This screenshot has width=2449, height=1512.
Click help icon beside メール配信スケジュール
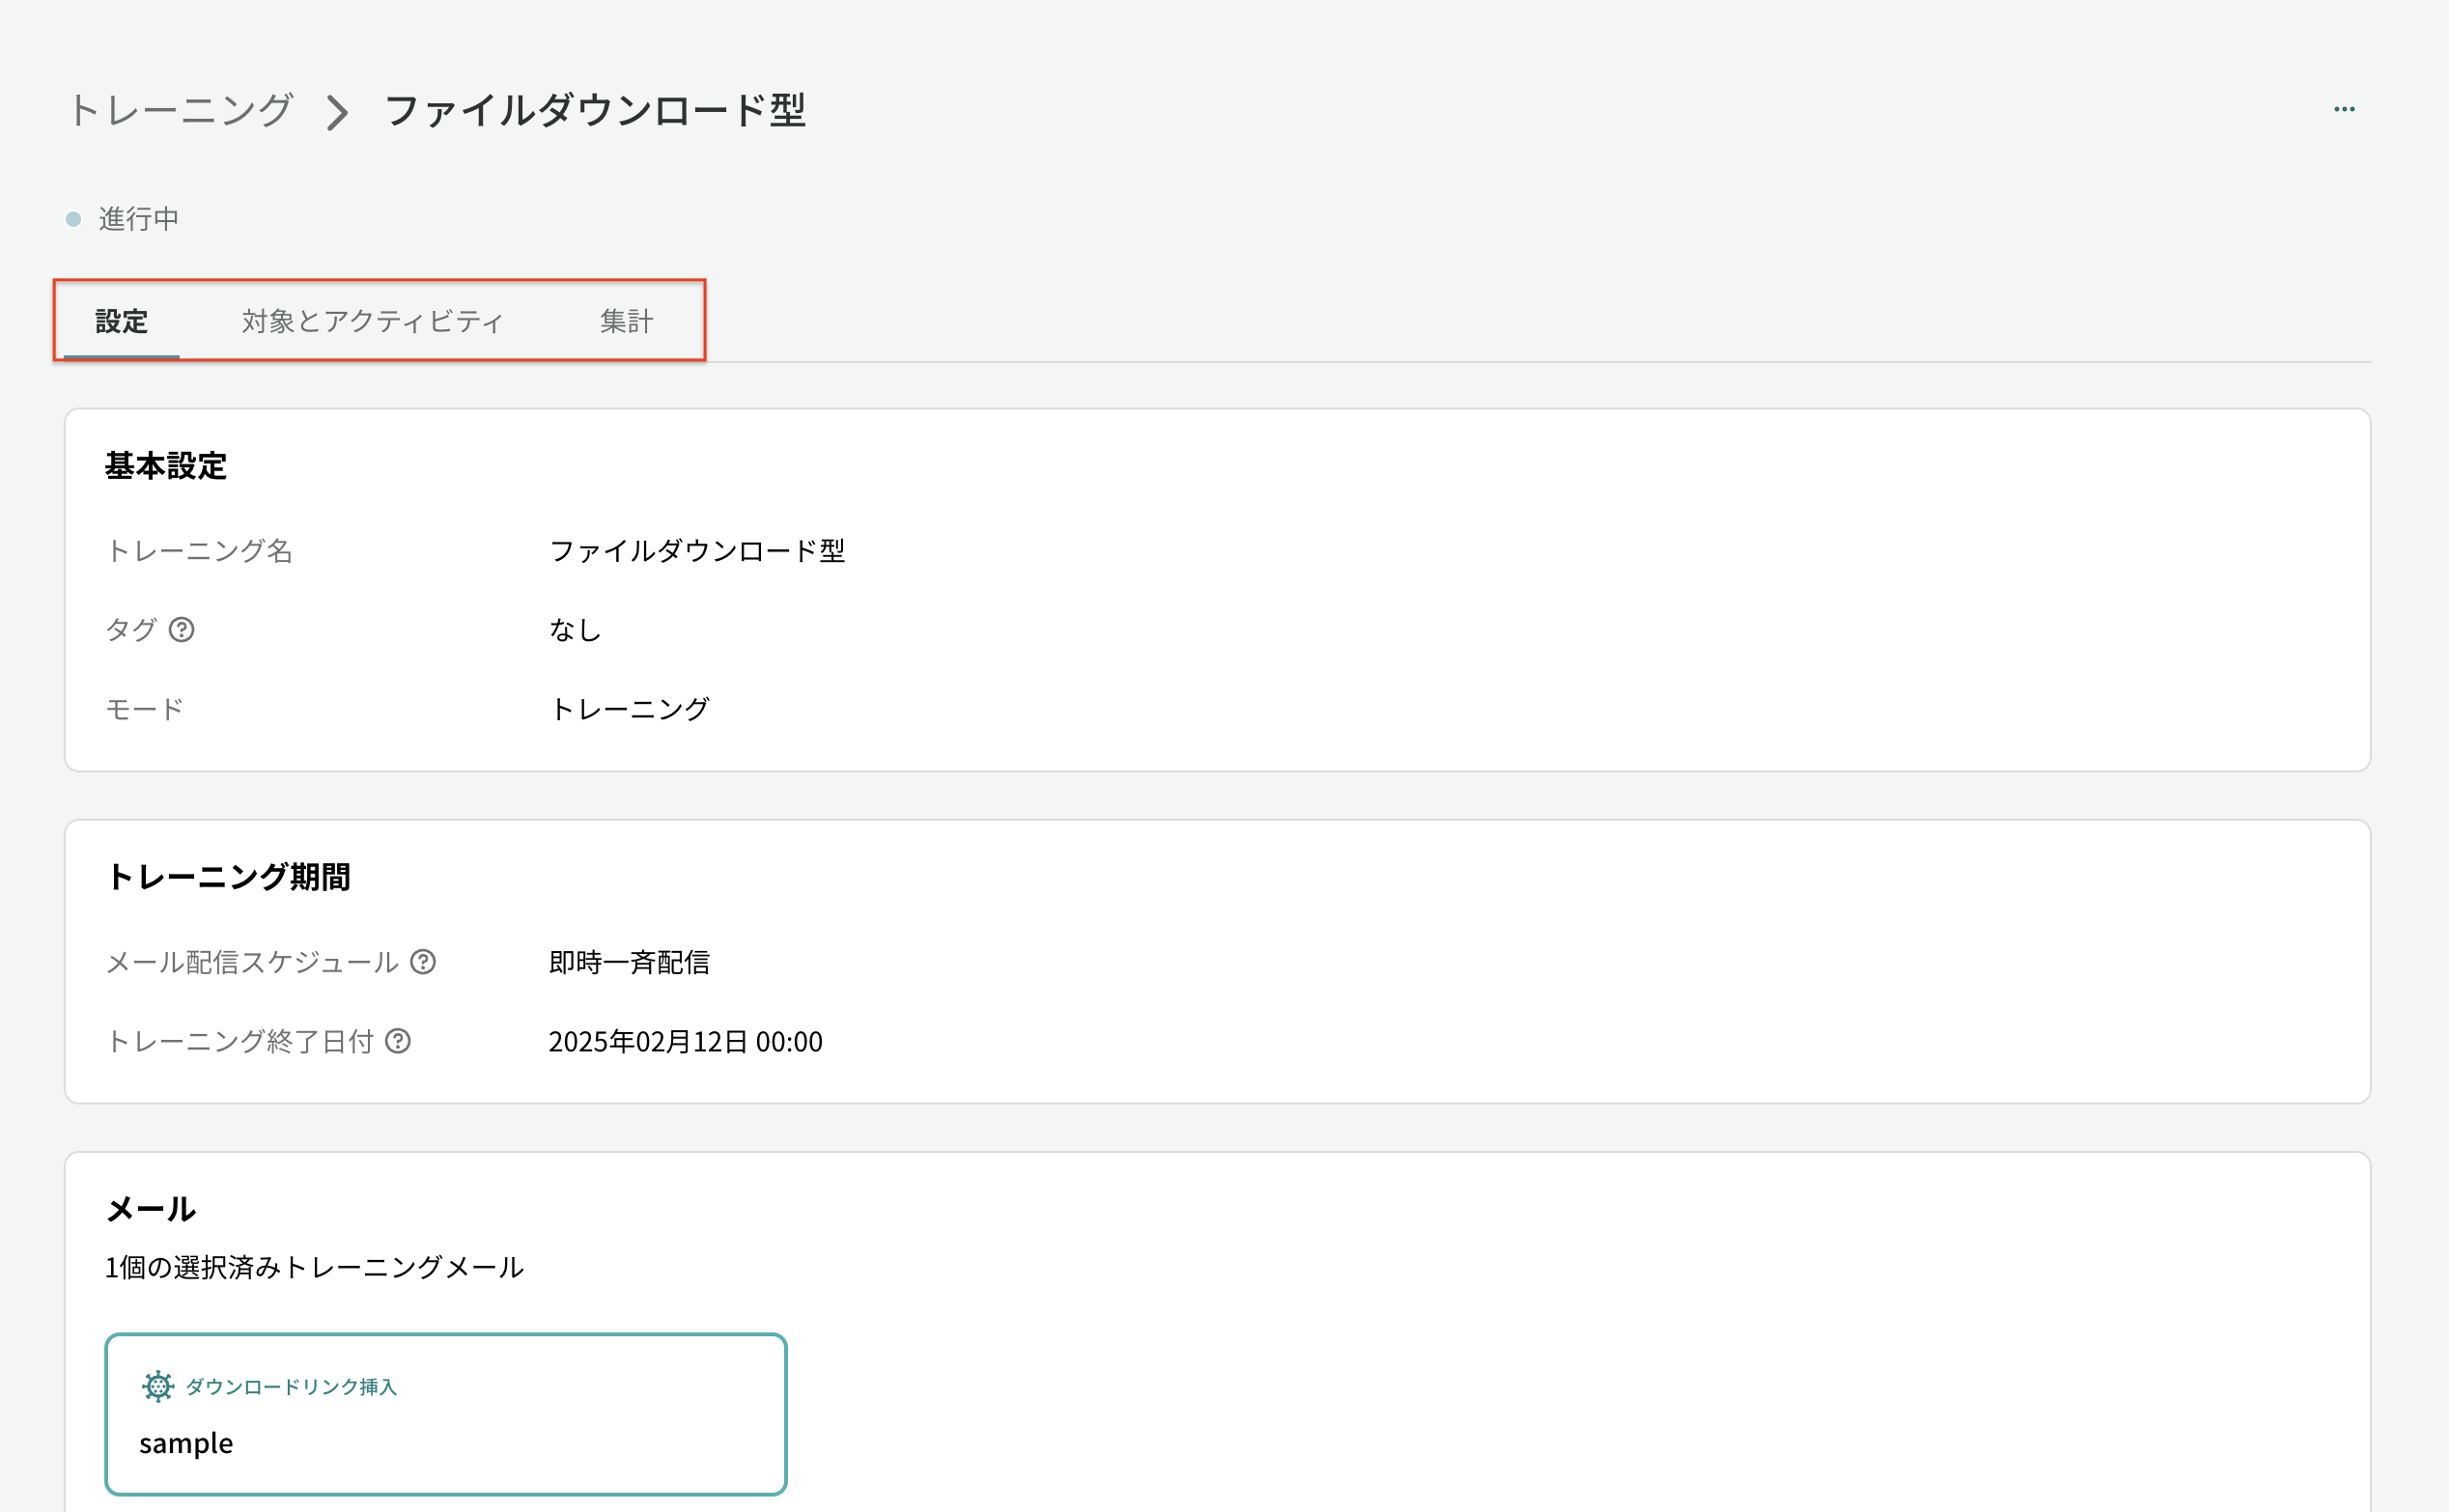pyautogui.click(x=423, y=961)
